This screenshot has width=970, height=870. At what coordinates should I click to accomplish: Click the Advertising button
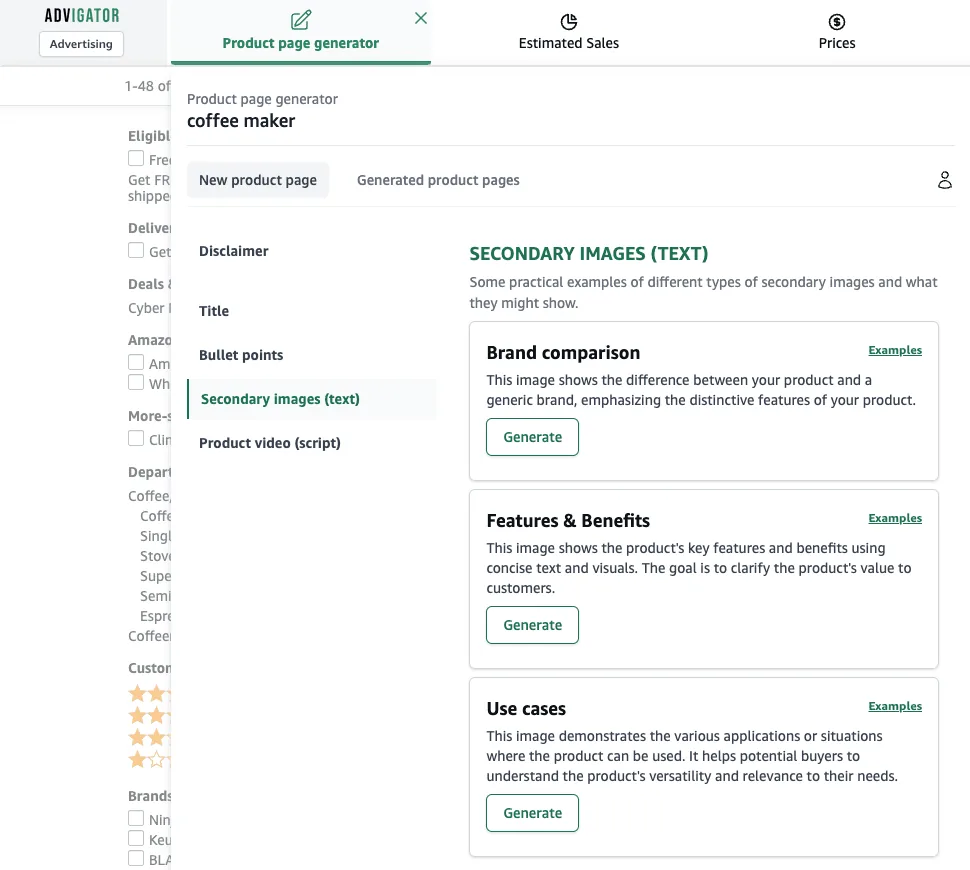tap(81, 44)
